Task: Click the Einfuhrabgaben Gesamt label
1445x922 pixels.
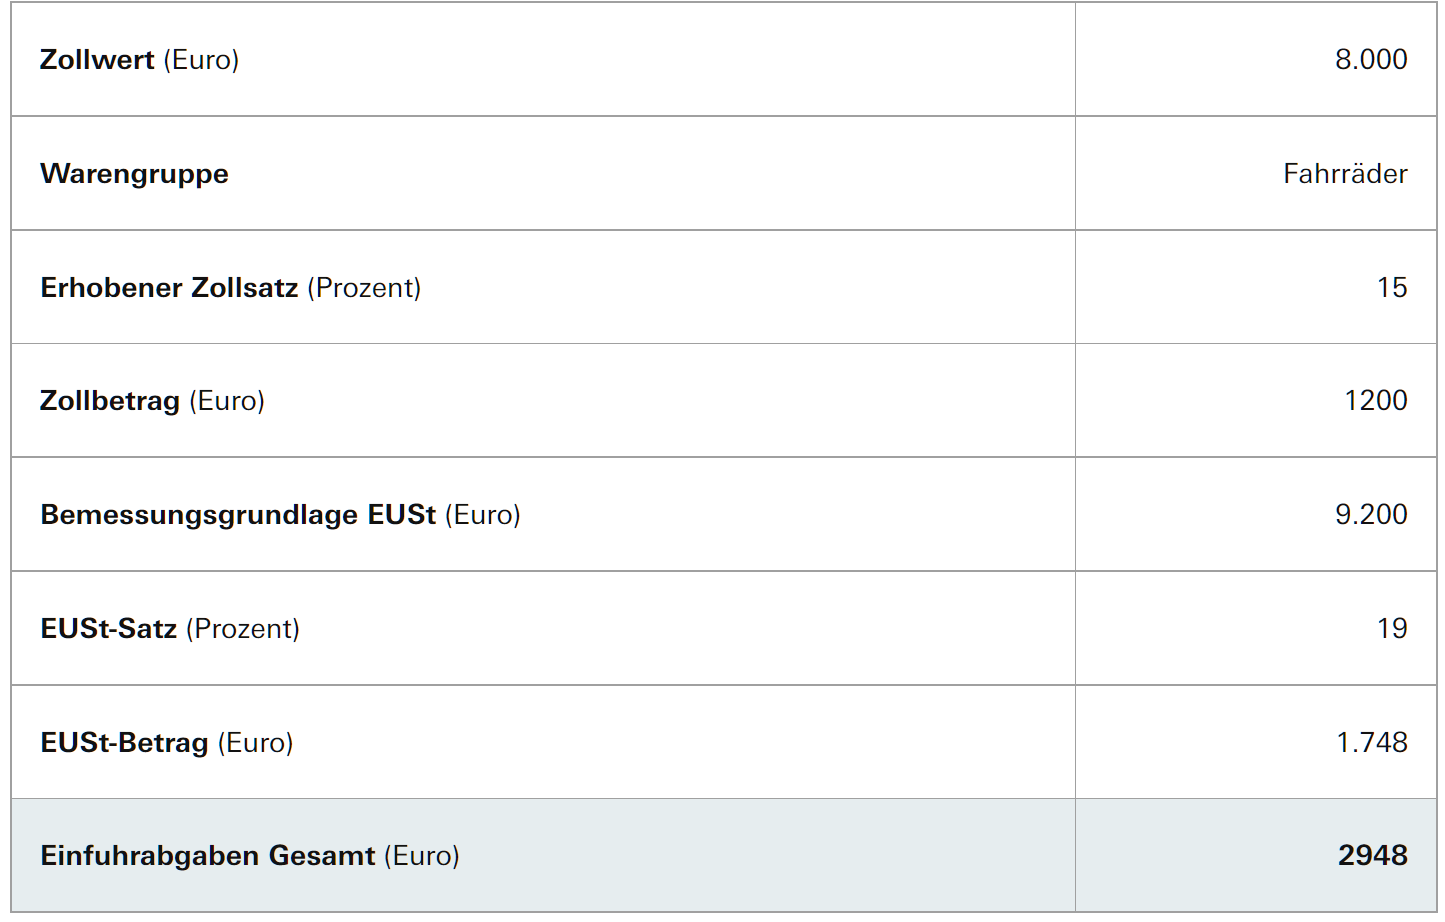Action: click(208, 856)
